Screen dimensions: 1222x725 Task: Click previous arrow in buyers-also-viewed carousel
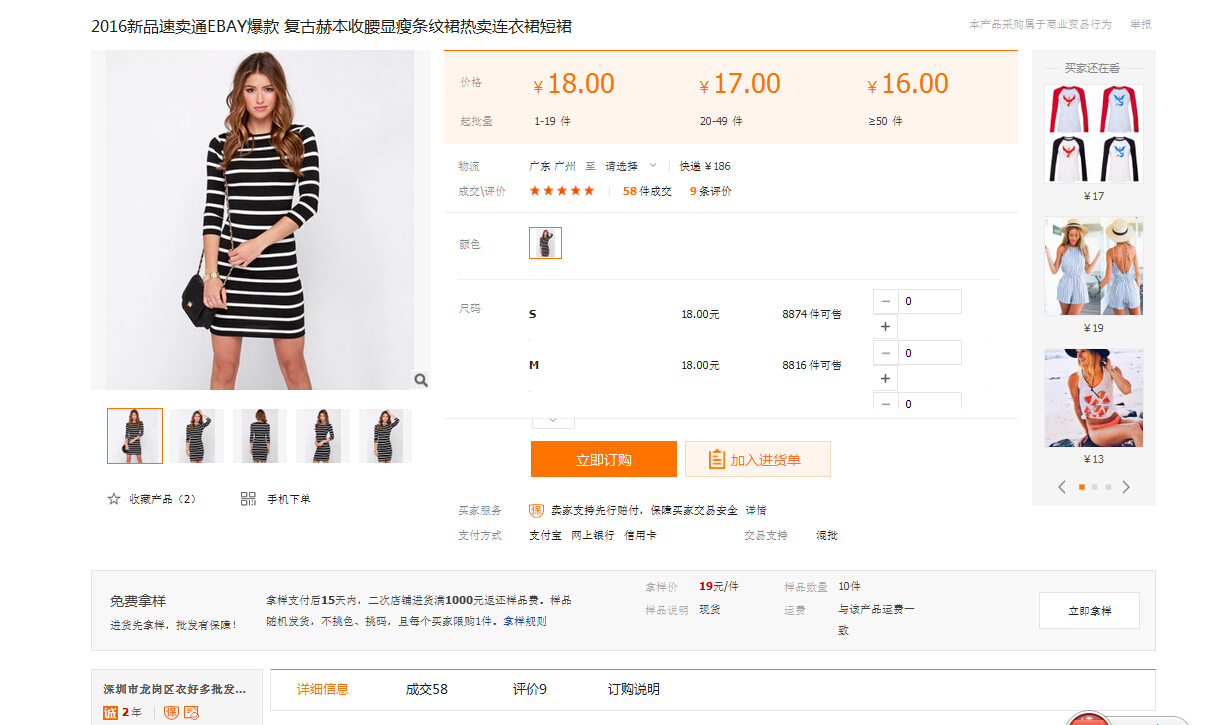[1062, 487]
